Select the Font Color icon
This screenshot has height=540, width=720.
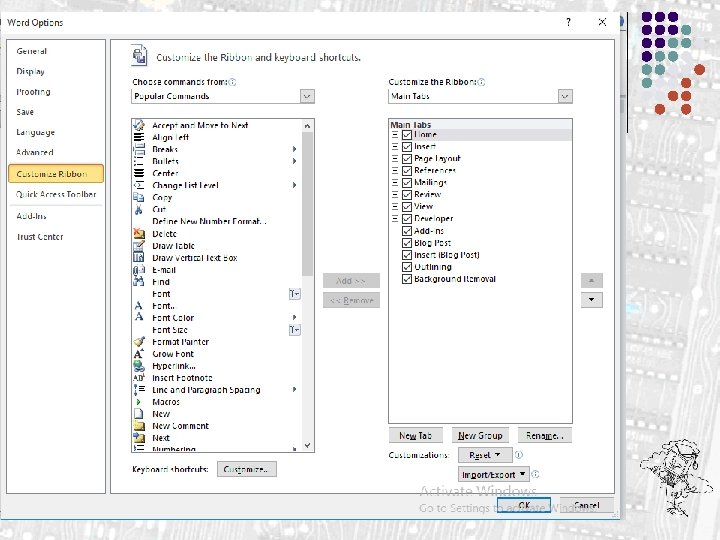tap(139, 317)
